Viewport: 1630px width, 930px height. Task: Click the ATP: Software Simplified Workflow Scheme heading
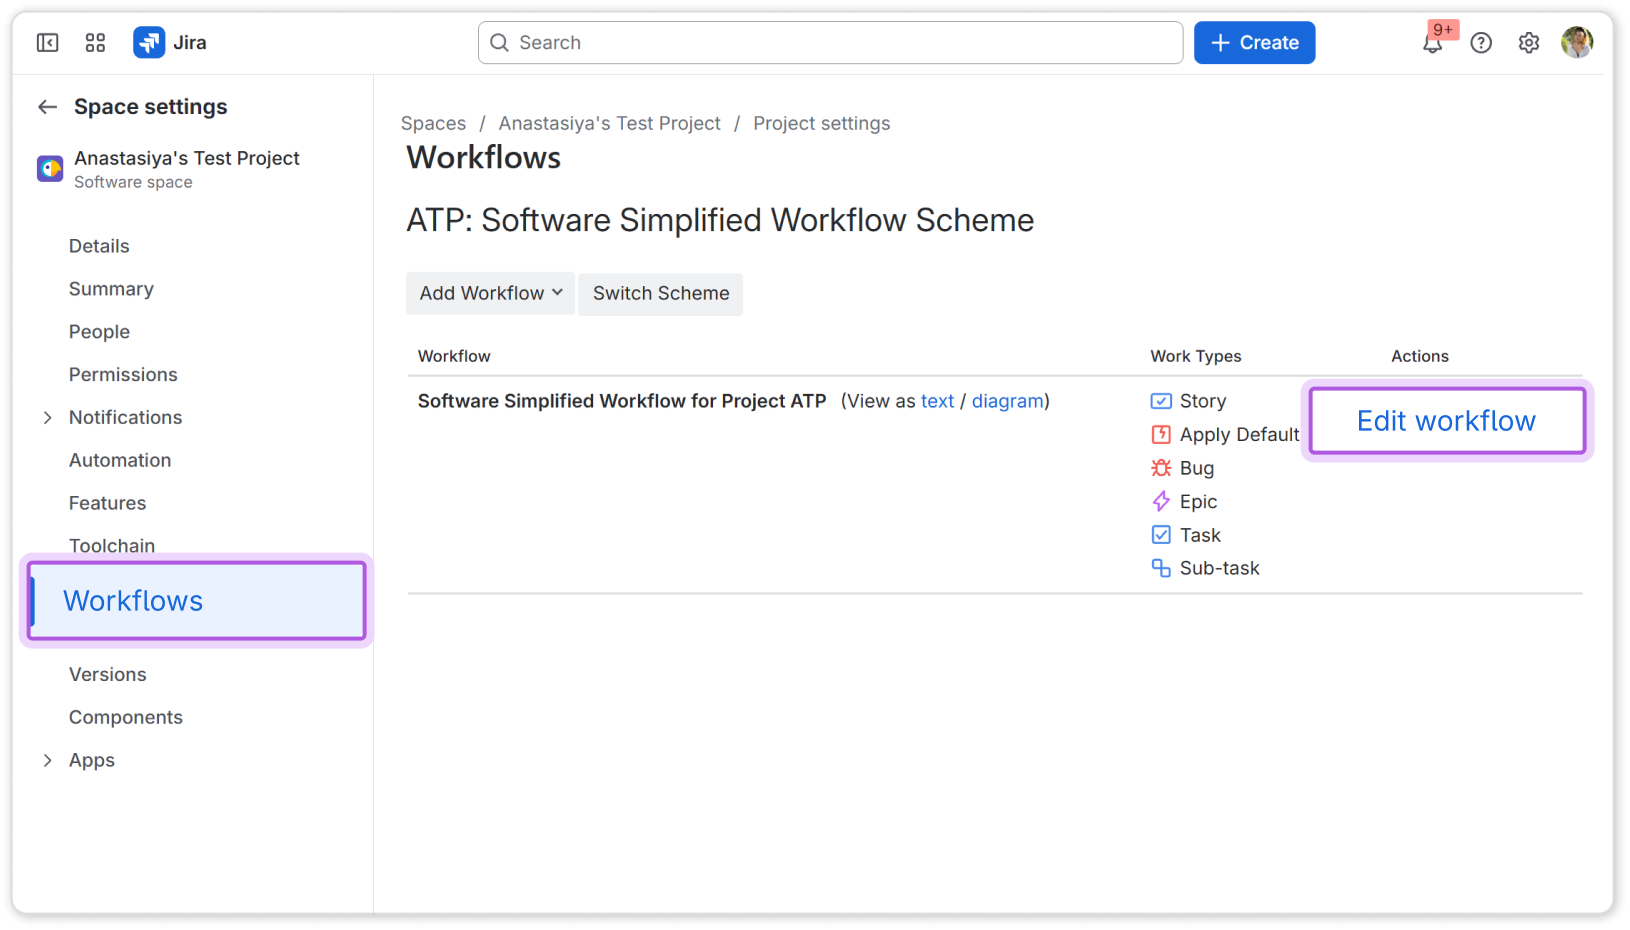point(720,221)
